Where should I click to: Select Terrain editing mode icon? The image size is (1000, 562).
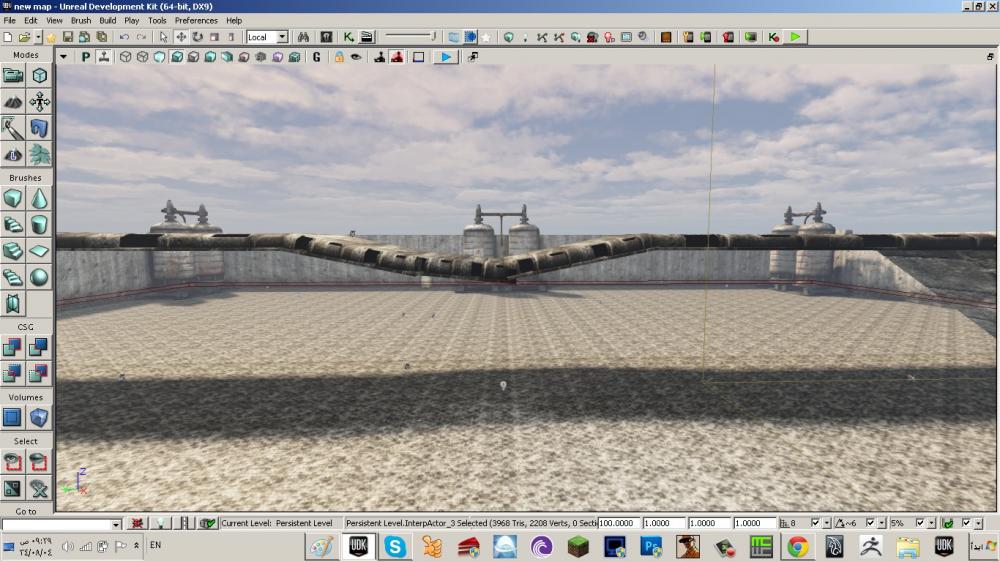13,102
